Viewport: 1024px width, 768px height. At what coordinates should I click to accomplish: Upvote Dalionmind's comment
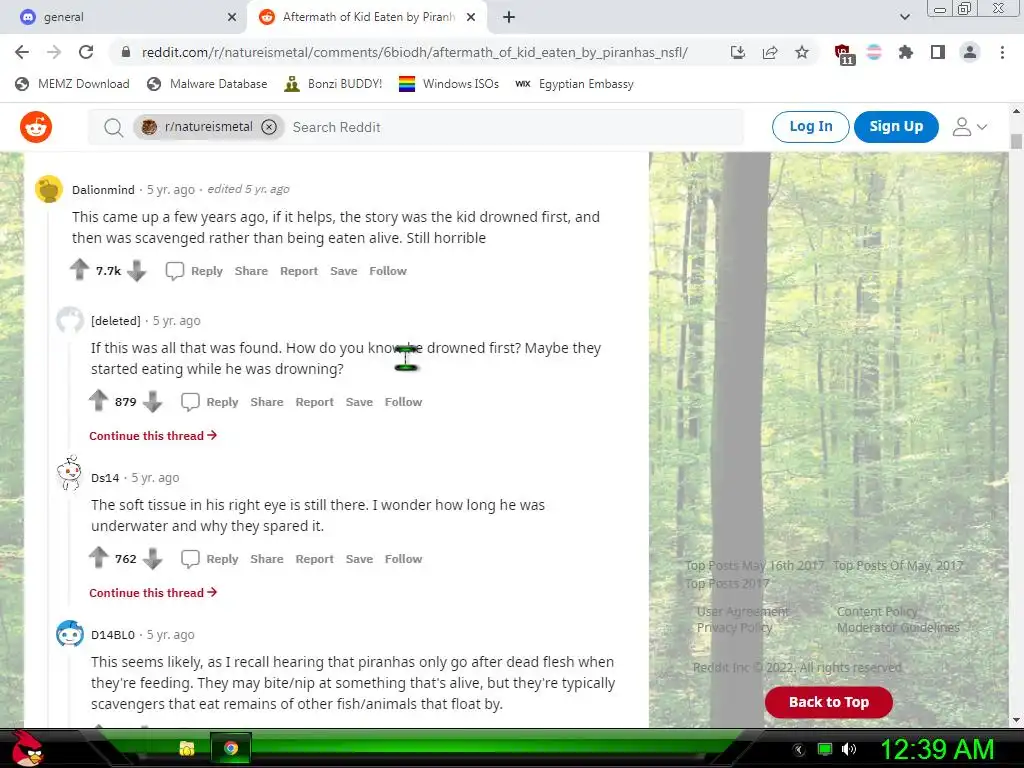click(80, 270)
